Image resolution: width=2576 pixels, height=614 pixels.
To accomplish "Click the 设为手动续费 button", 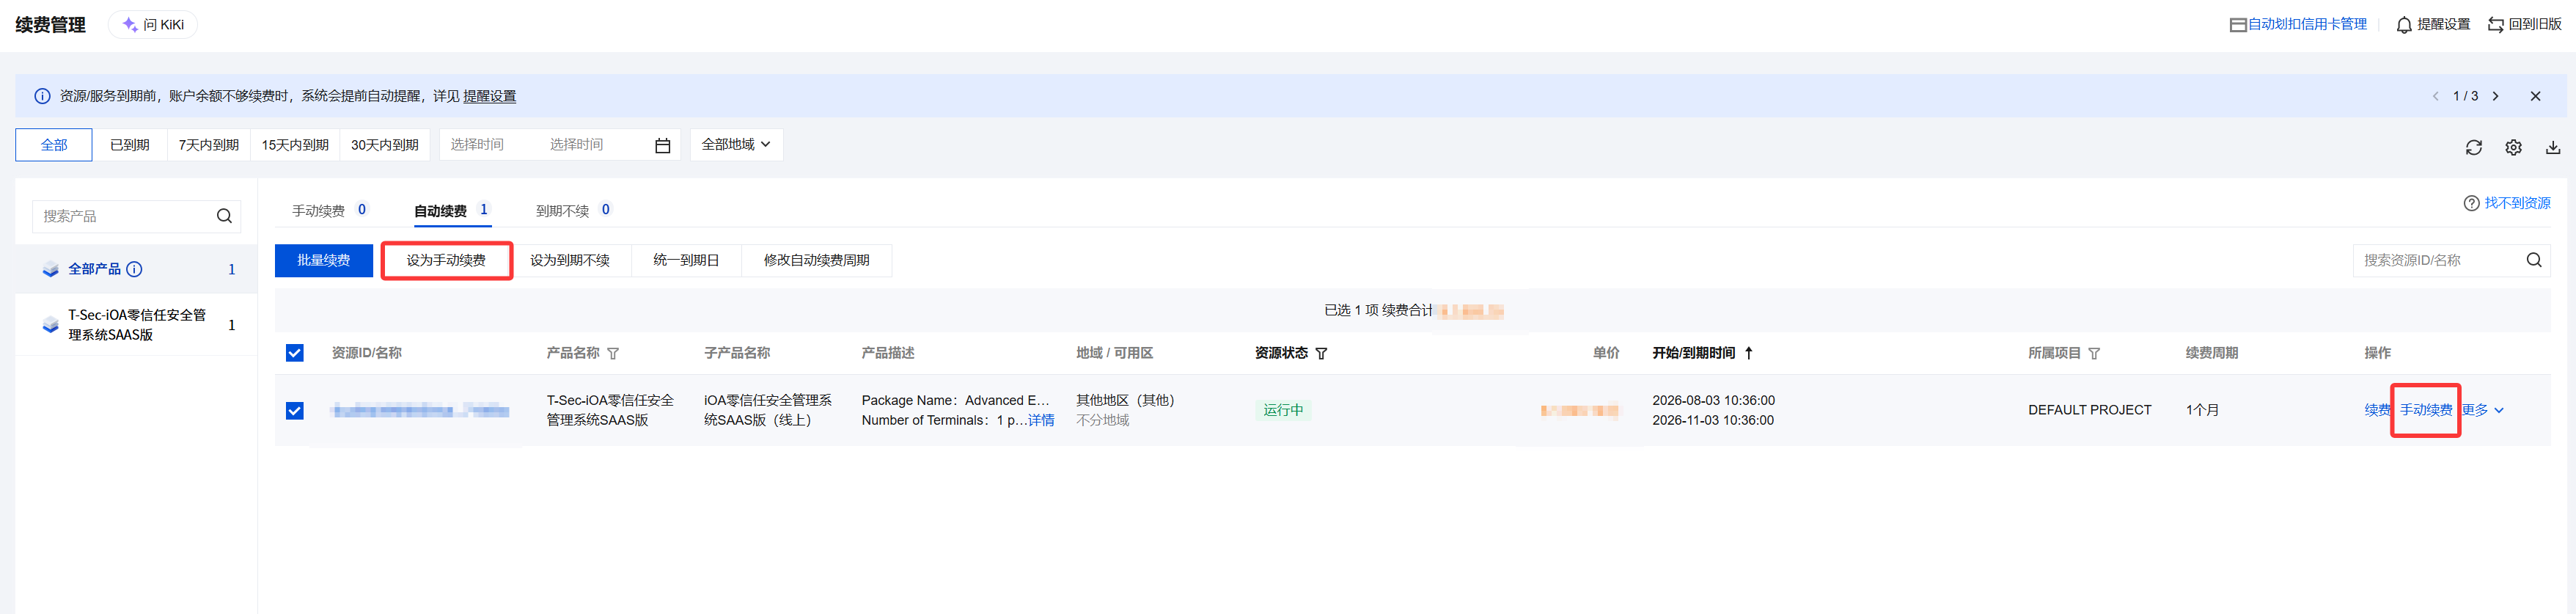I will coord(446,260).
